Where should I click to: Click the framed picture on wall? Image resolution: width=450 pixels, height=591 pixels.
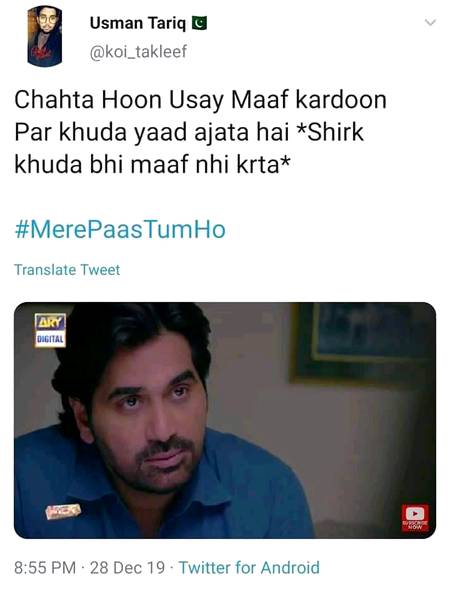[x=363, y=343]
